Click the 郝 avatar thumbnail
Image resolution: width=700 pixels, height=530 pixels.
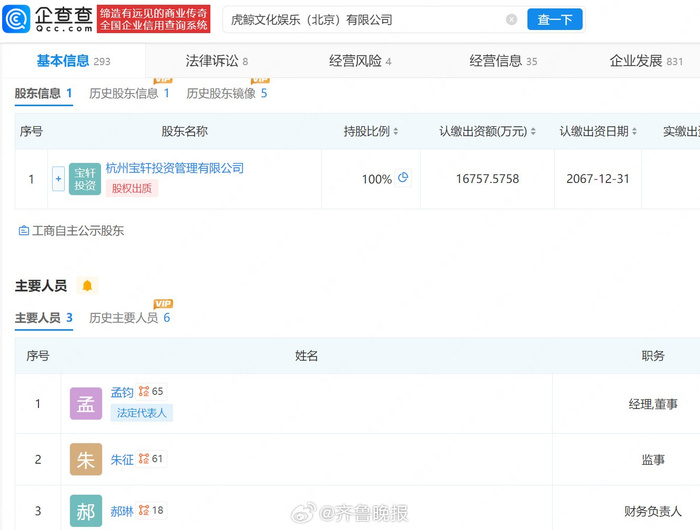(86, 511)
